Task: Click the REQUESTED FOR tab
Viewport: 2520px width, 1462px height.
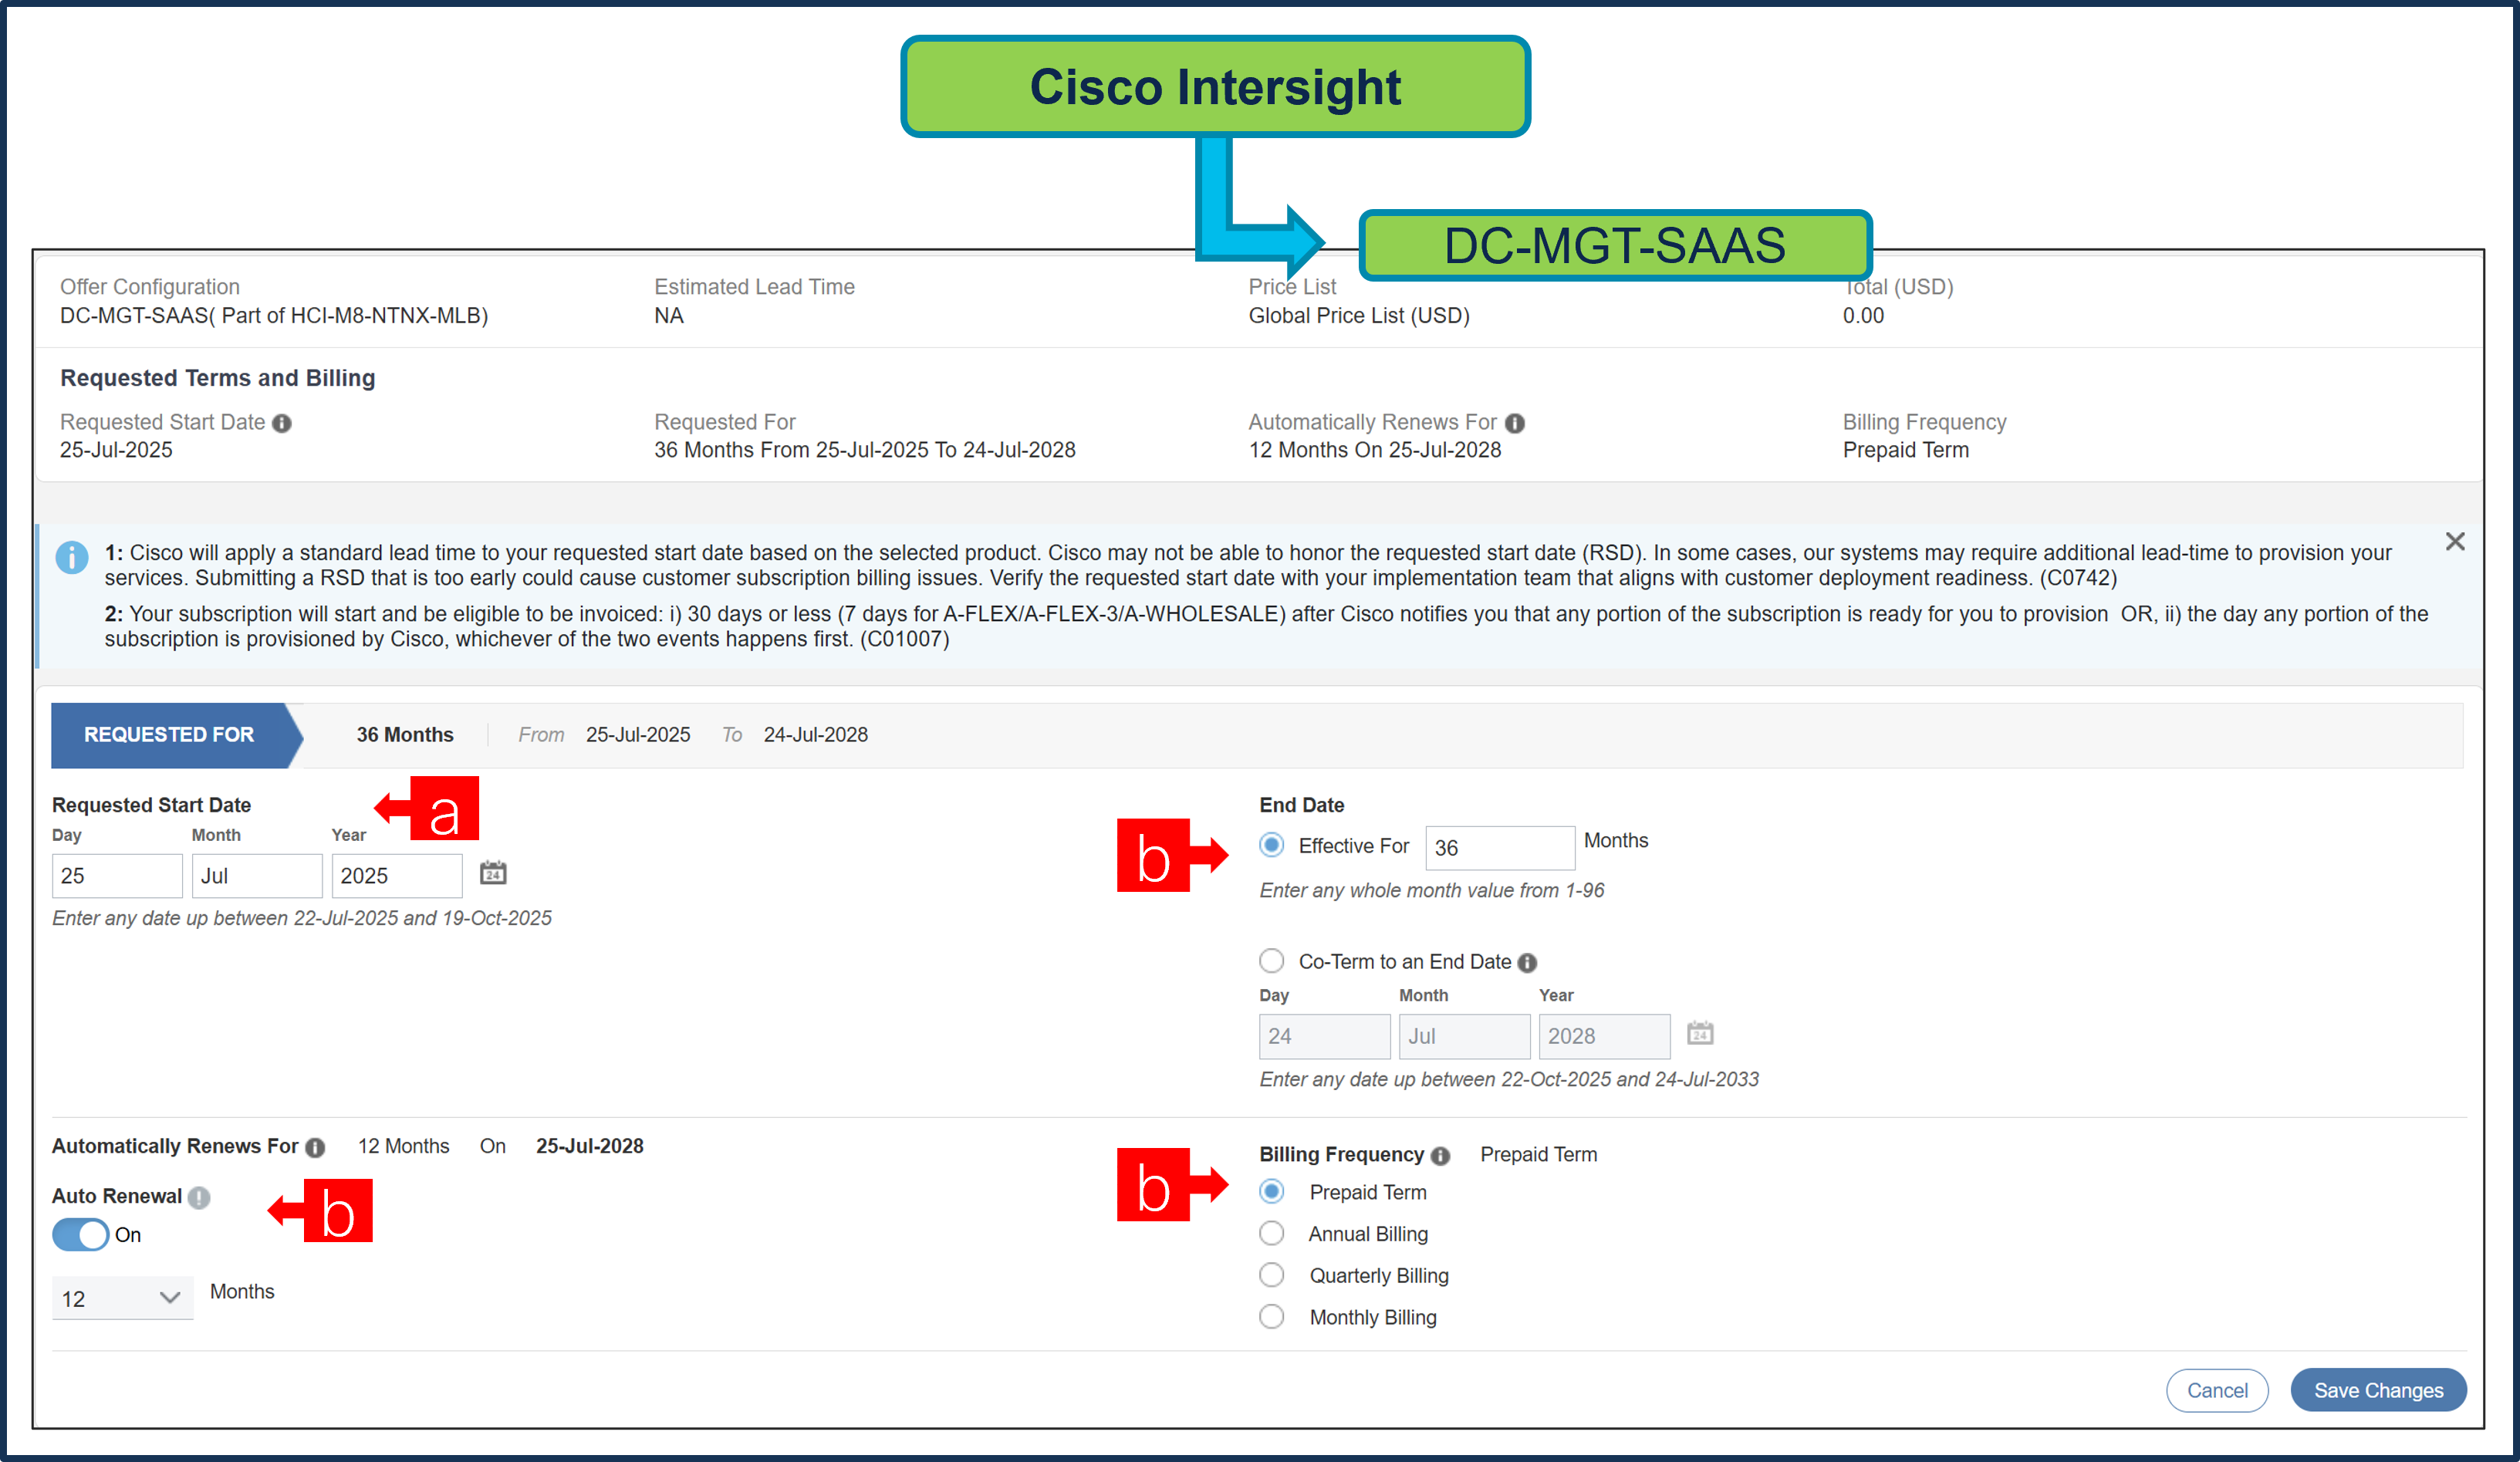Action: click(169, 734)
